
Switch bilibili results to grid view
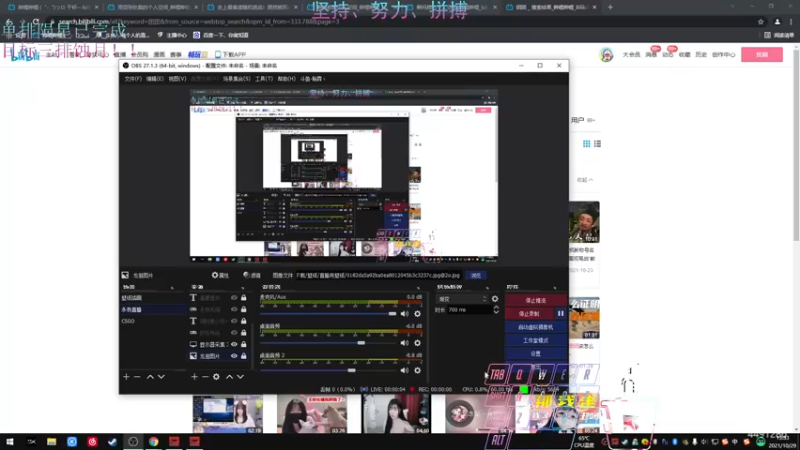tap(587, 144)
